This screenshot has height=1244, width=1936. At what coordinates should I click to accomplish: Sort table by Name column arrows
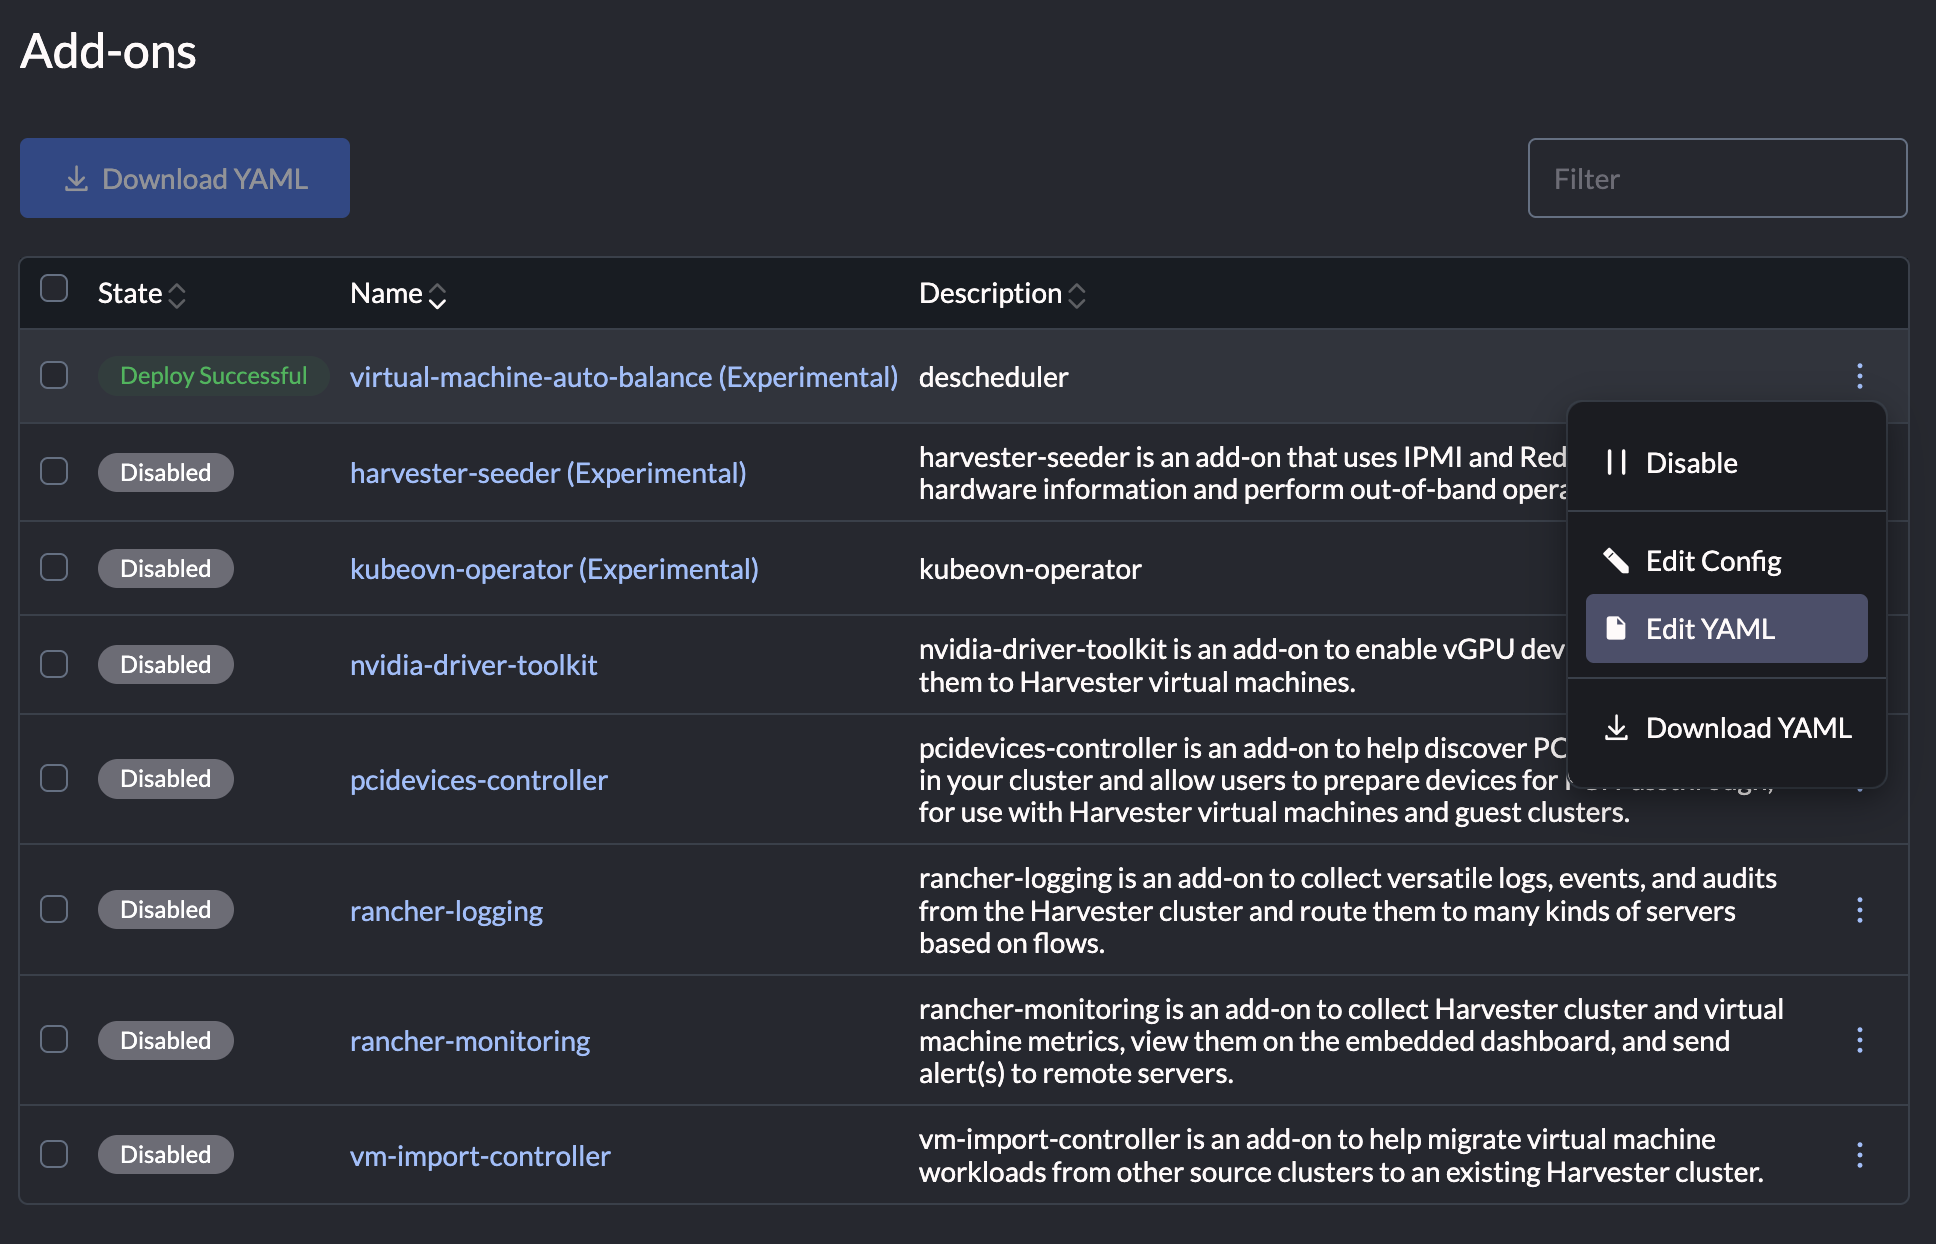click(x=437, y=295)
